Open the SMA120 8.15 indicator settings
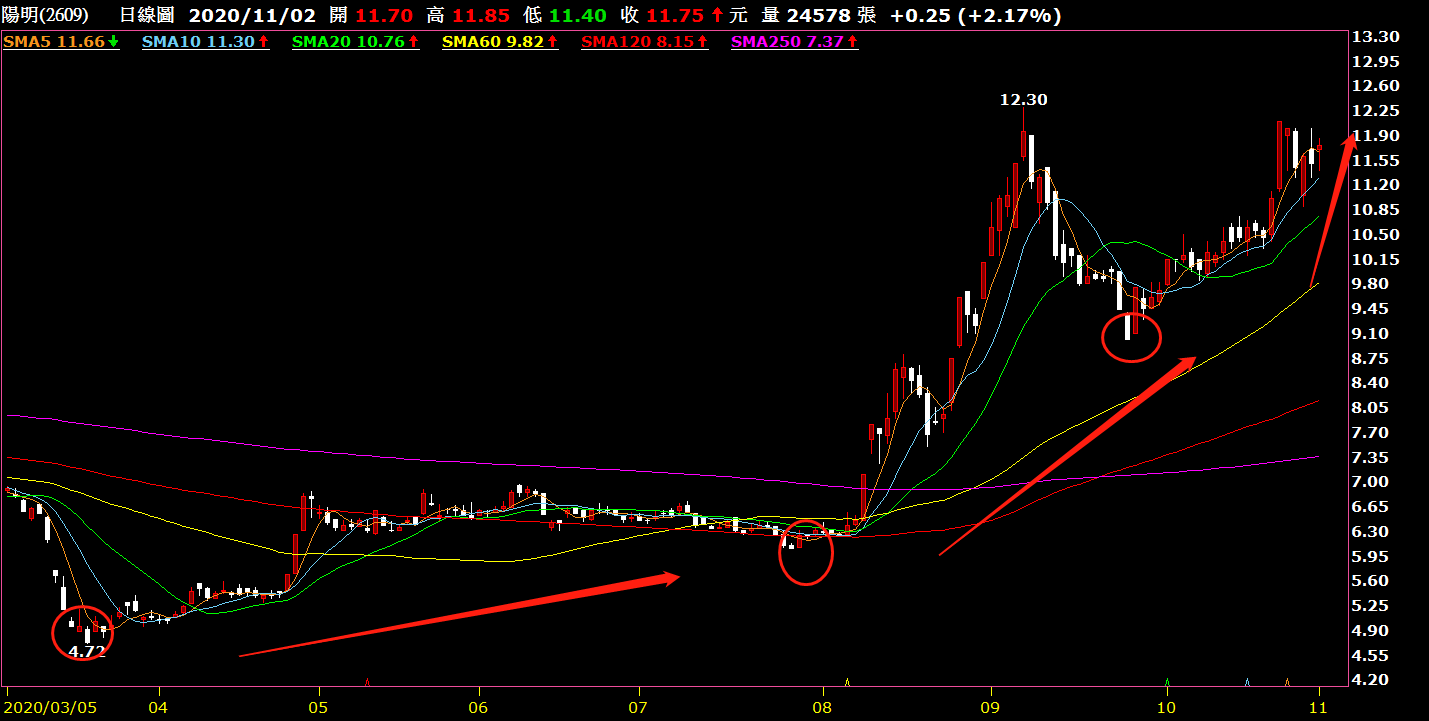Image resolution: width=1429 pixels, height=721 pixels. point(644,42)
